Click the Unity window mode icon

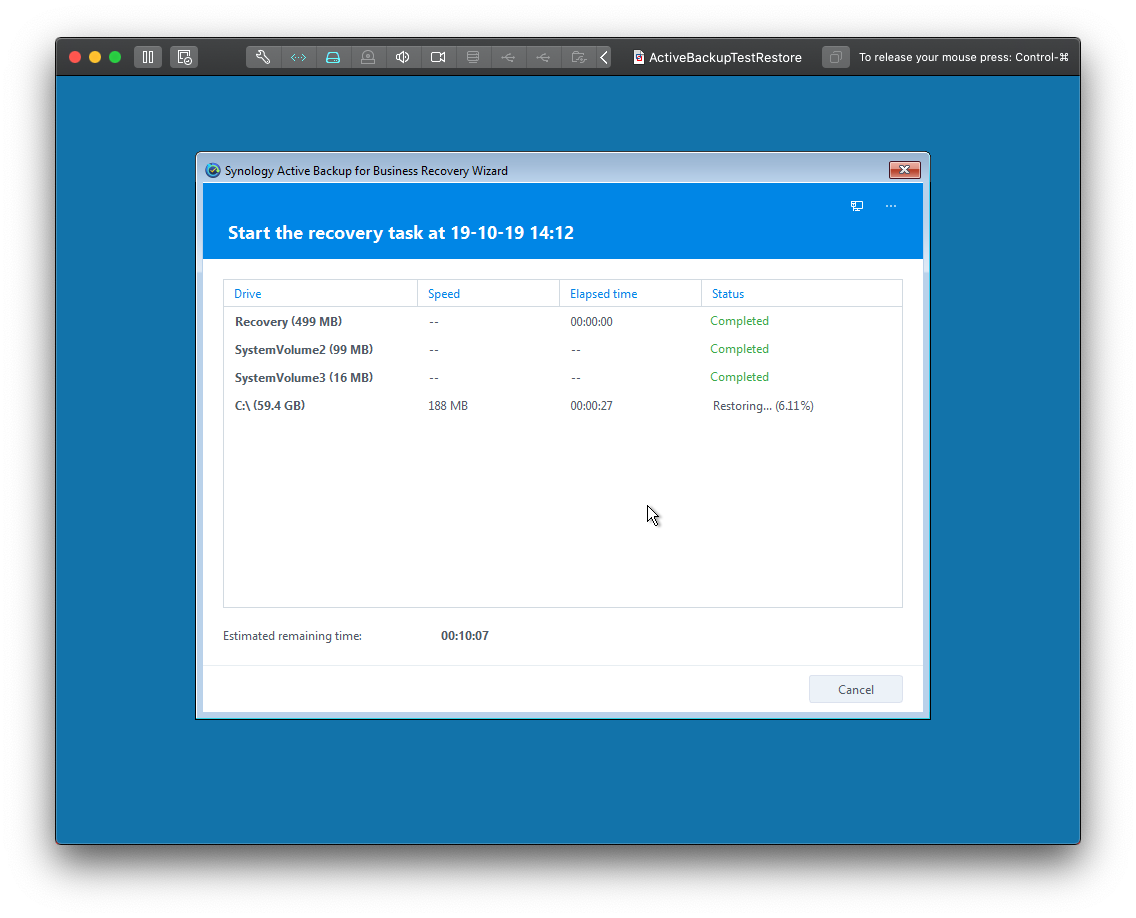(835, 57)
